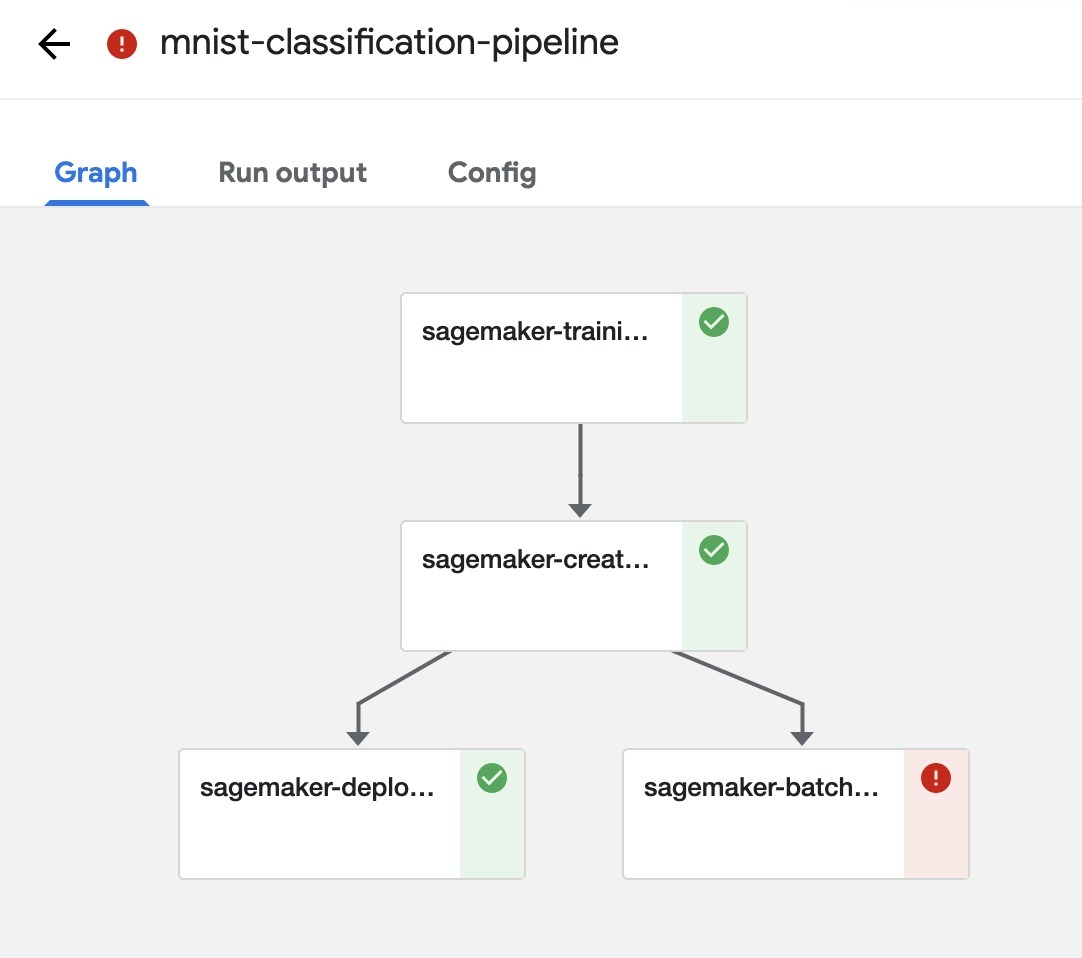Click the green checkmark on the sagemaker-deploy node
The height and width of the screenshot is (958, 1082).
click(x=491, y=778)
